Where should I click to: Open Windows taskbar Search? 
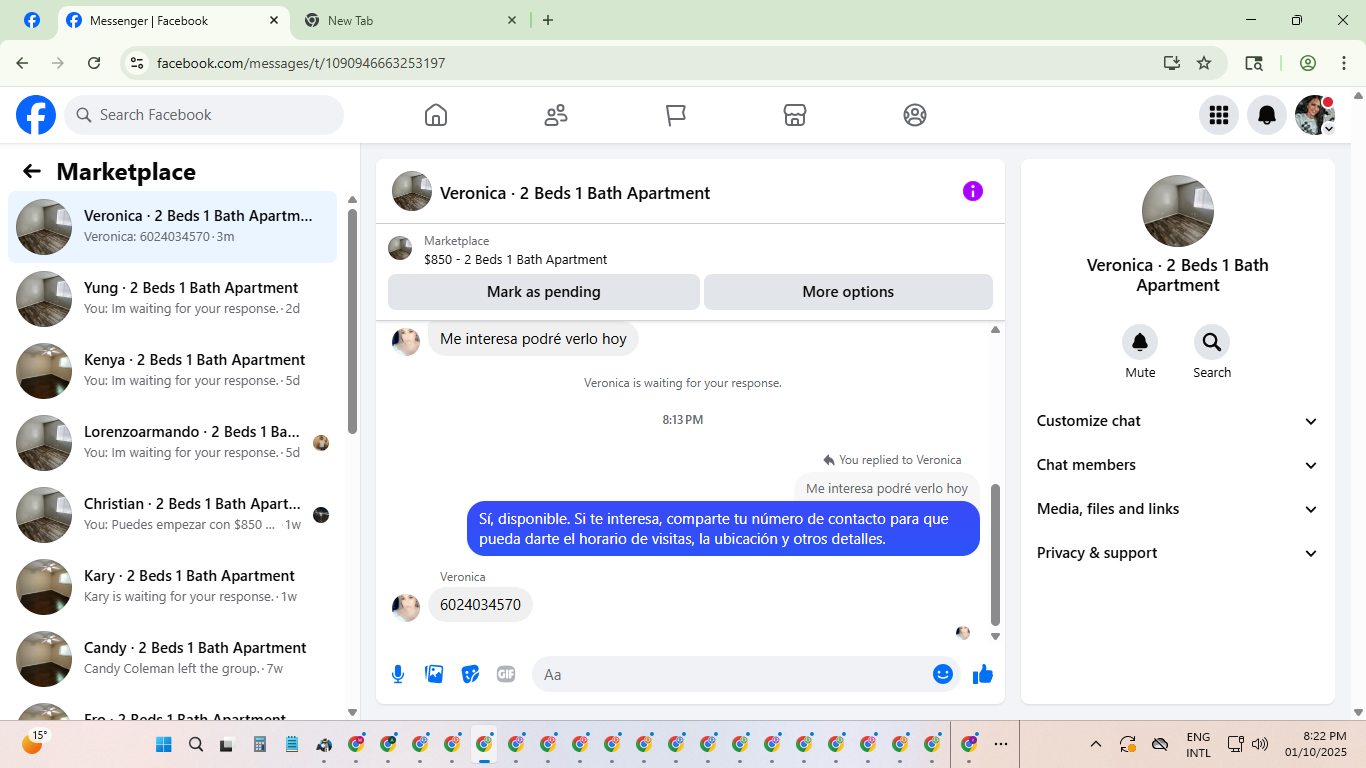pos(196,744)
